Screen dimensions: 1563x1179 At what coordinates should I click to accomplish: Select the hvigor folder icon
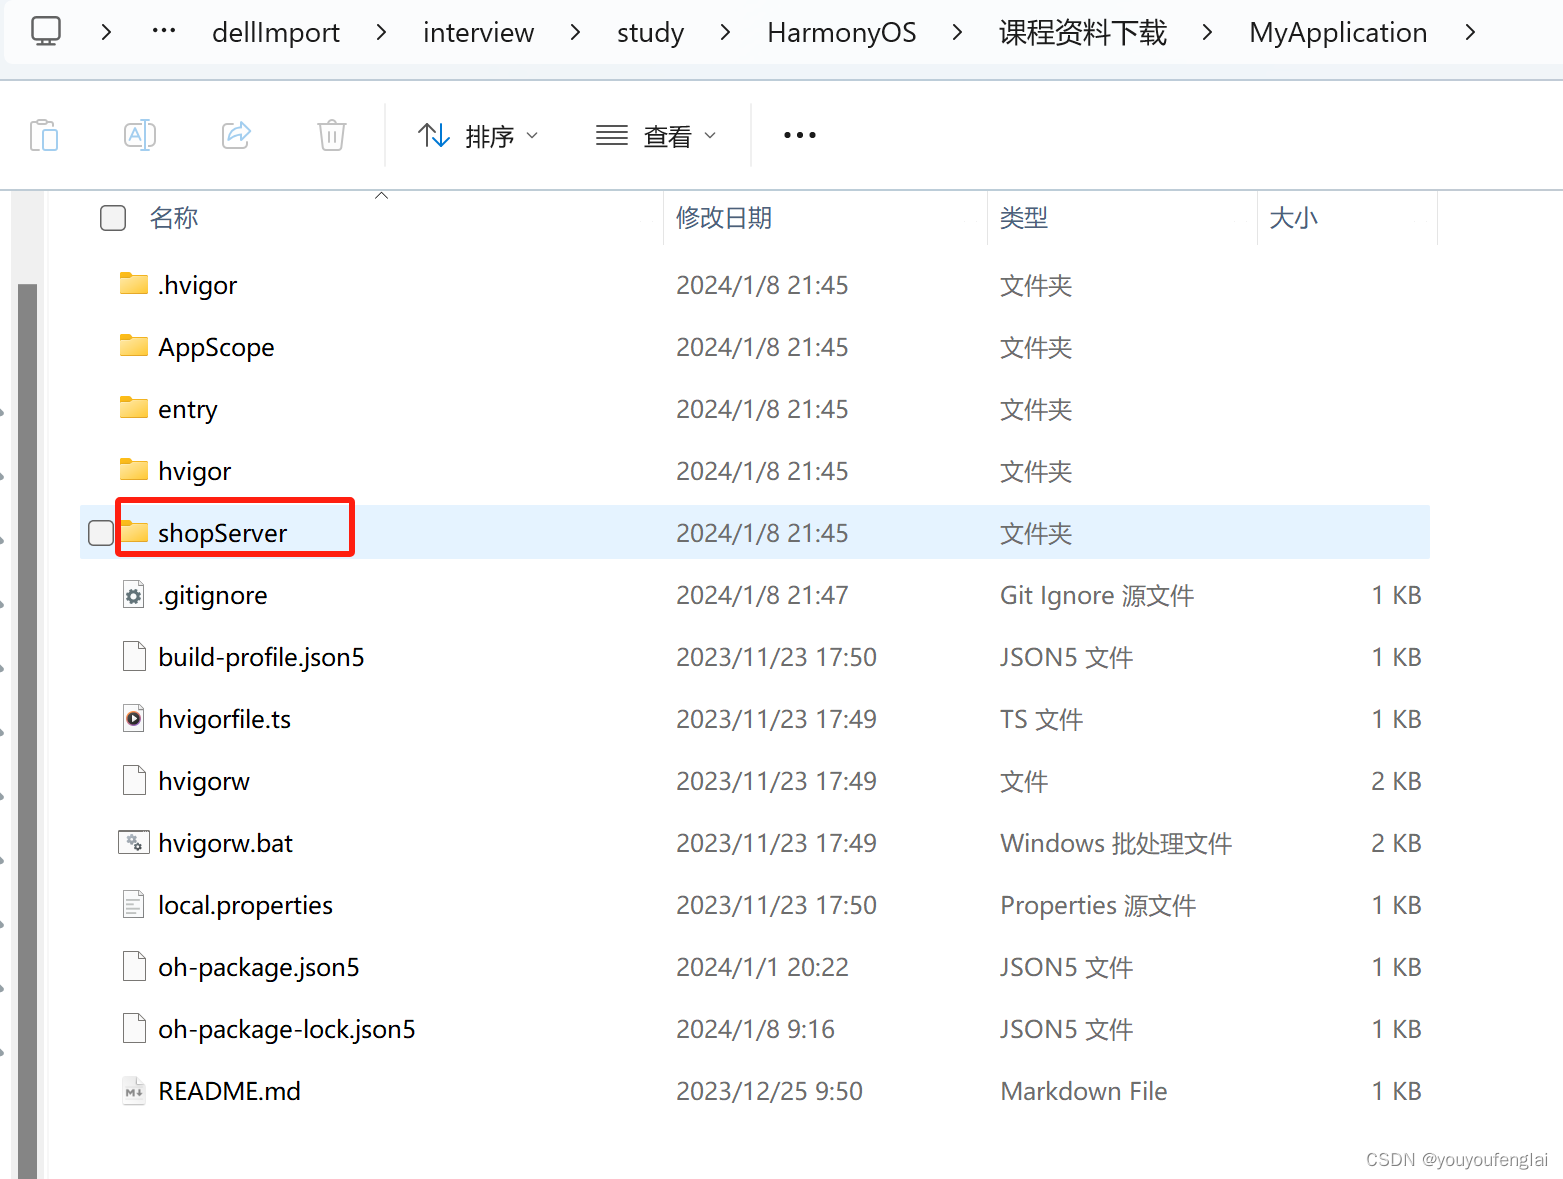[x=134, y=470]
